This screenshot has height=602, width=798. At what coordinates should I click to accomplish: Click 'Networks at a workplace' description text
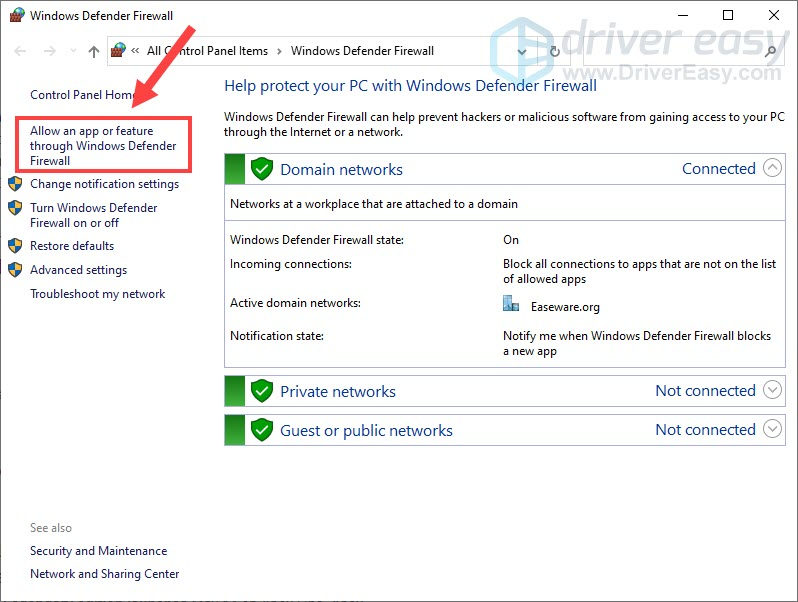pos(374,204)
